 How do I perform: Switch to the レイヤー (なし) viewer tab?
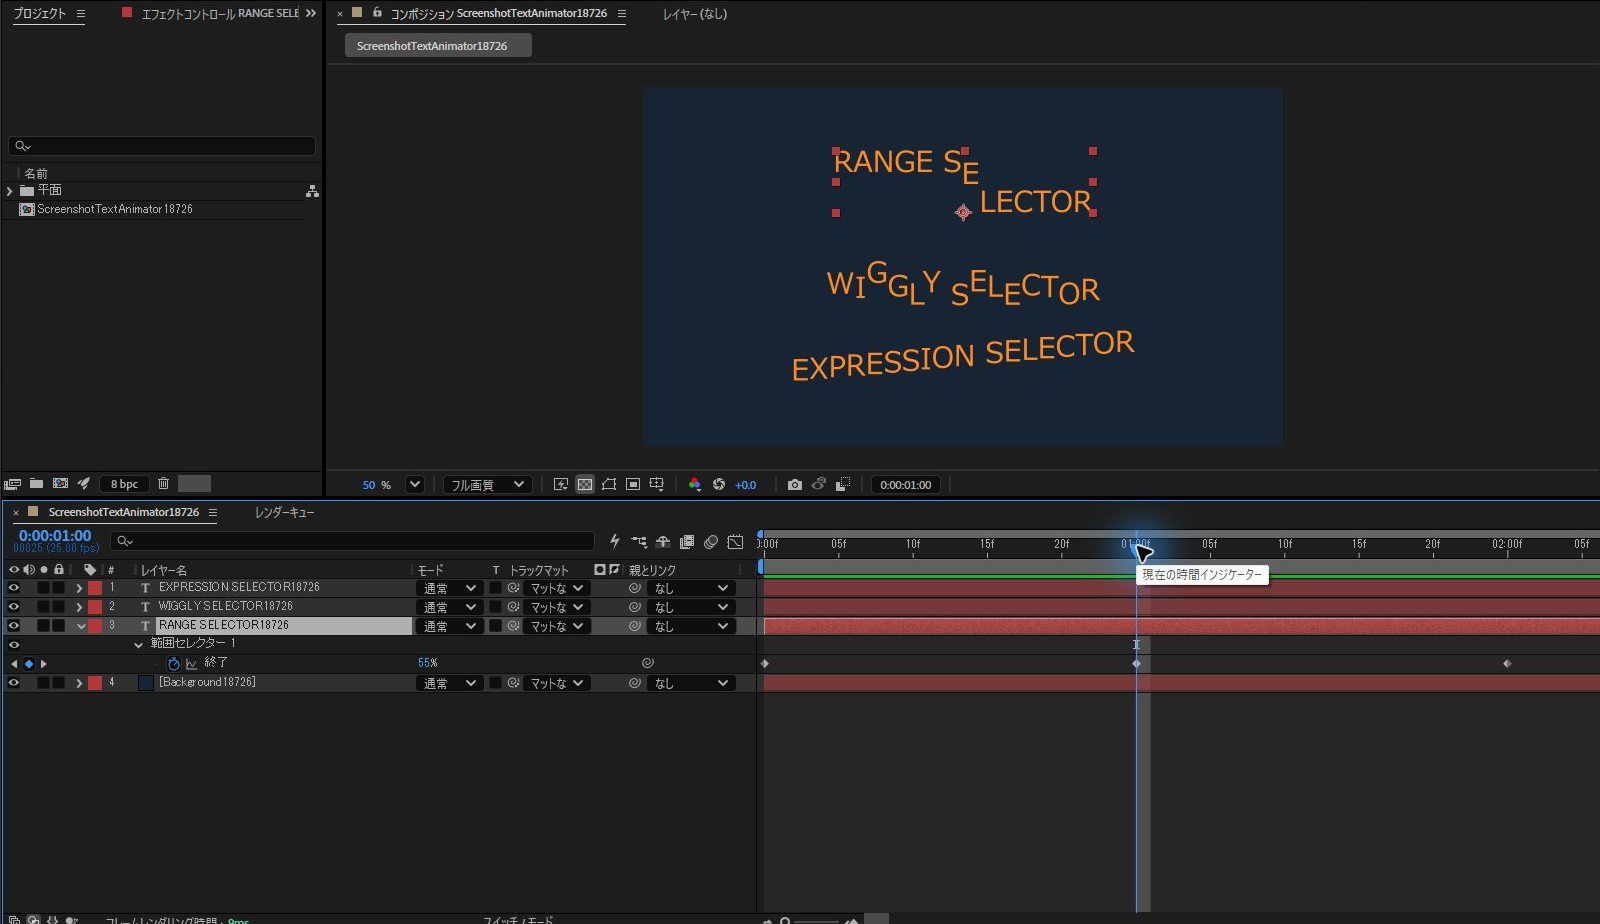tap(695, 14)
